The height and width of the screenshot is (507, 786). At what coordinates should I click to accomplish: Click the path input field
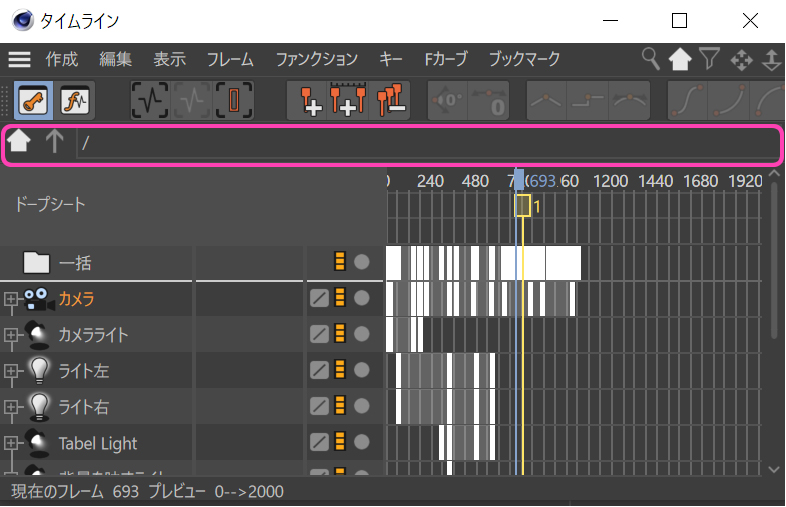point(430,144)
